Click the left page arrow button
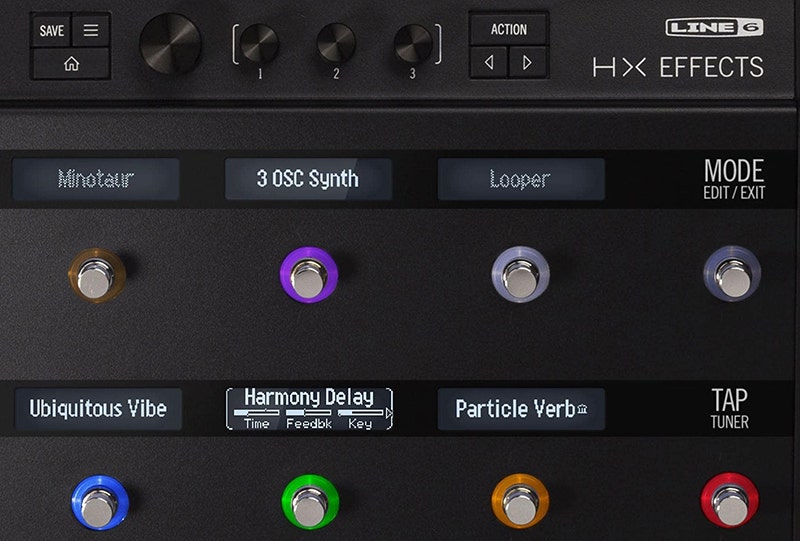Viewport: 800px width, 541px height. (x=489, y=62)
